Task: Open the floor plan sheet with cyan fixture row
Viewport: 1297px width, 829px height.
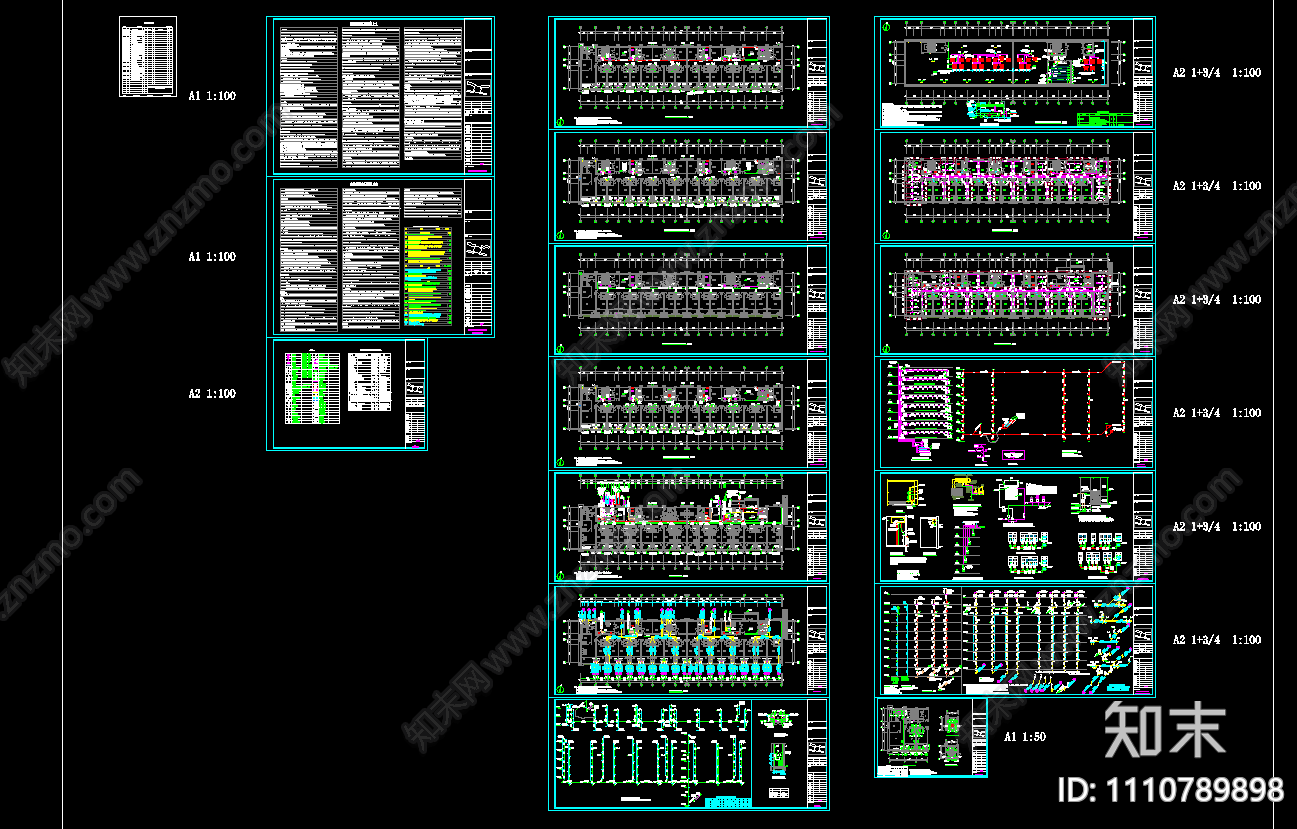Action: tap(689, 640)
